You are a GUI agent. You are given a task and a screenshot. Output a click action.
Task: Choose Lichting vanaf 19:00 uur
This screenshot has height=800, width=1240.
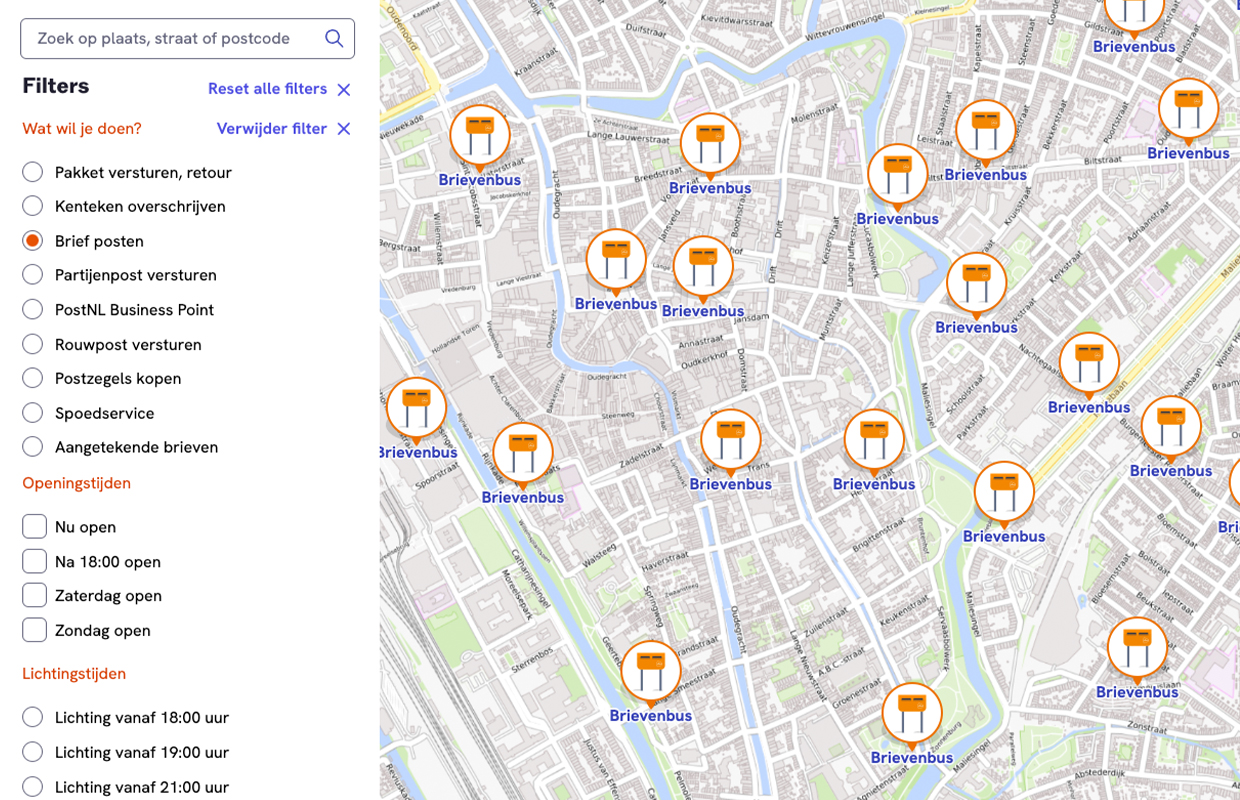coord(33,752)
